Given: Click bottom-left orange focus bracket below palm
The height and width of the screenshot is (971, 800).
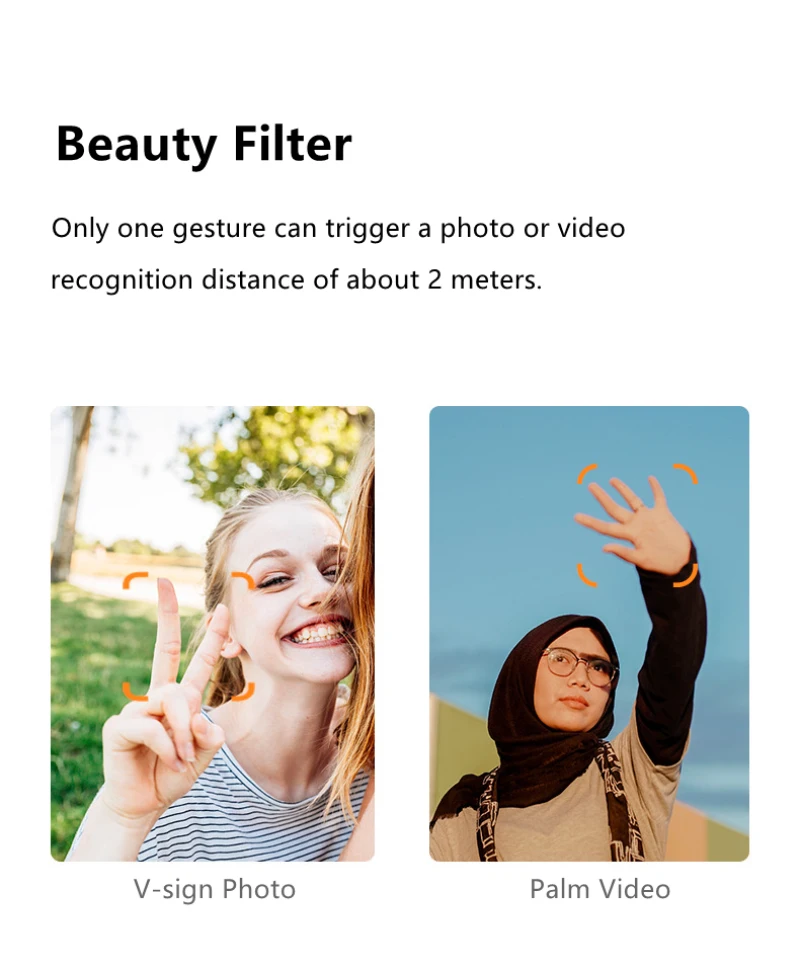Looking at the screenshot, I should pos(587,575).
